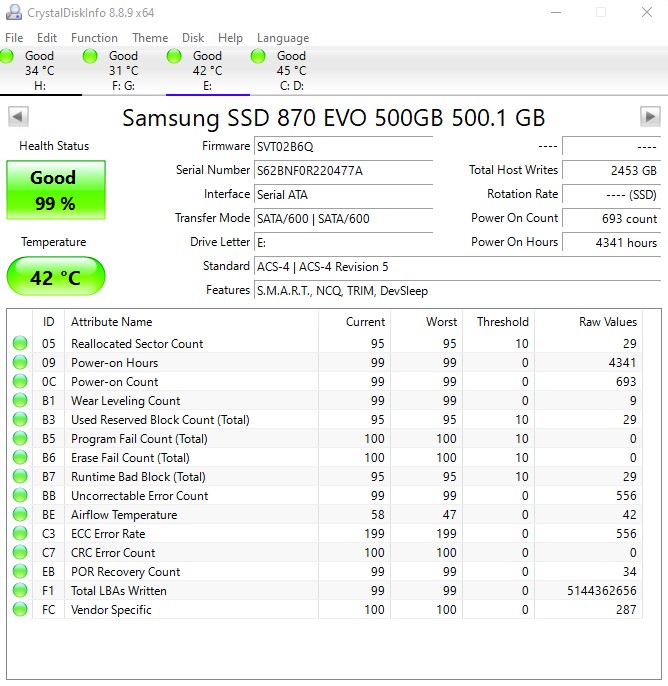The width and height of the screenshot is (668, 686).
Task: Click Power On Count value 693 count
Action: [x=611, y=219]
